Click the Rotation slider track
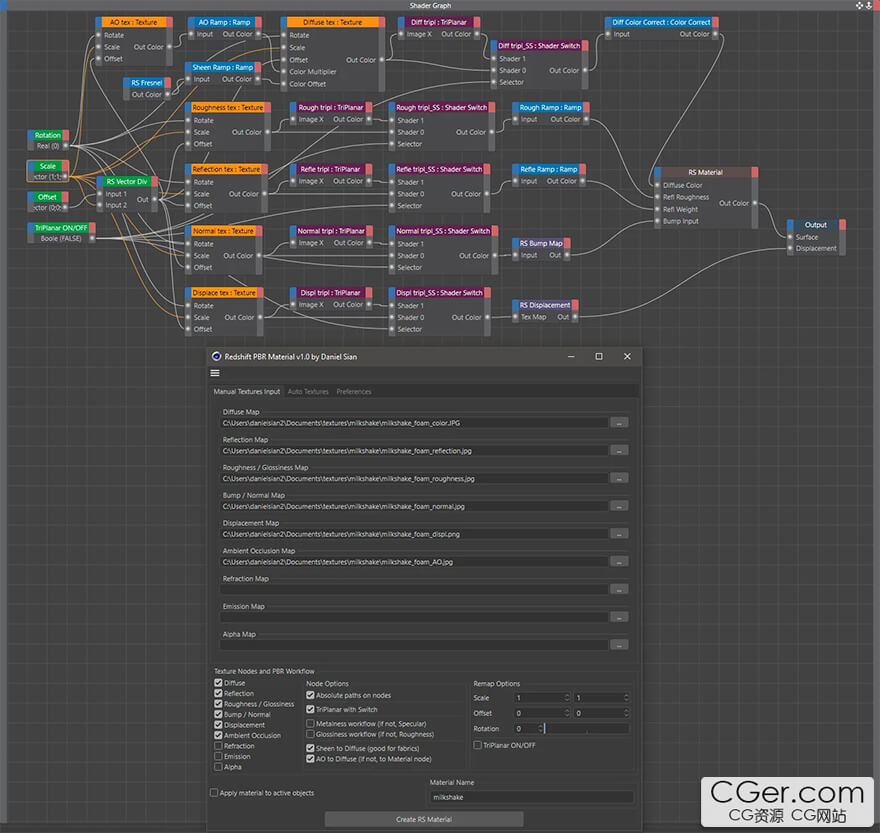The width and height of the screenshot is (880, 833). point(587,729)
